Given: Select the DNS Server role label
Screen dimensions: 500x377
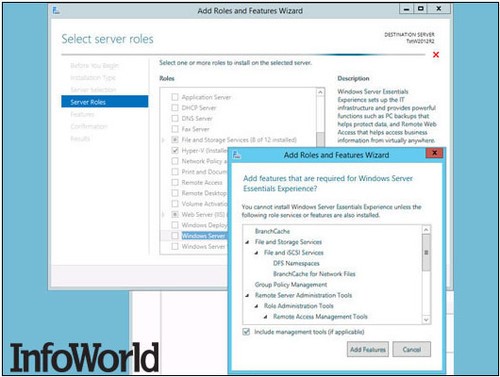Looking at the screenshot, I should point(197,118).
